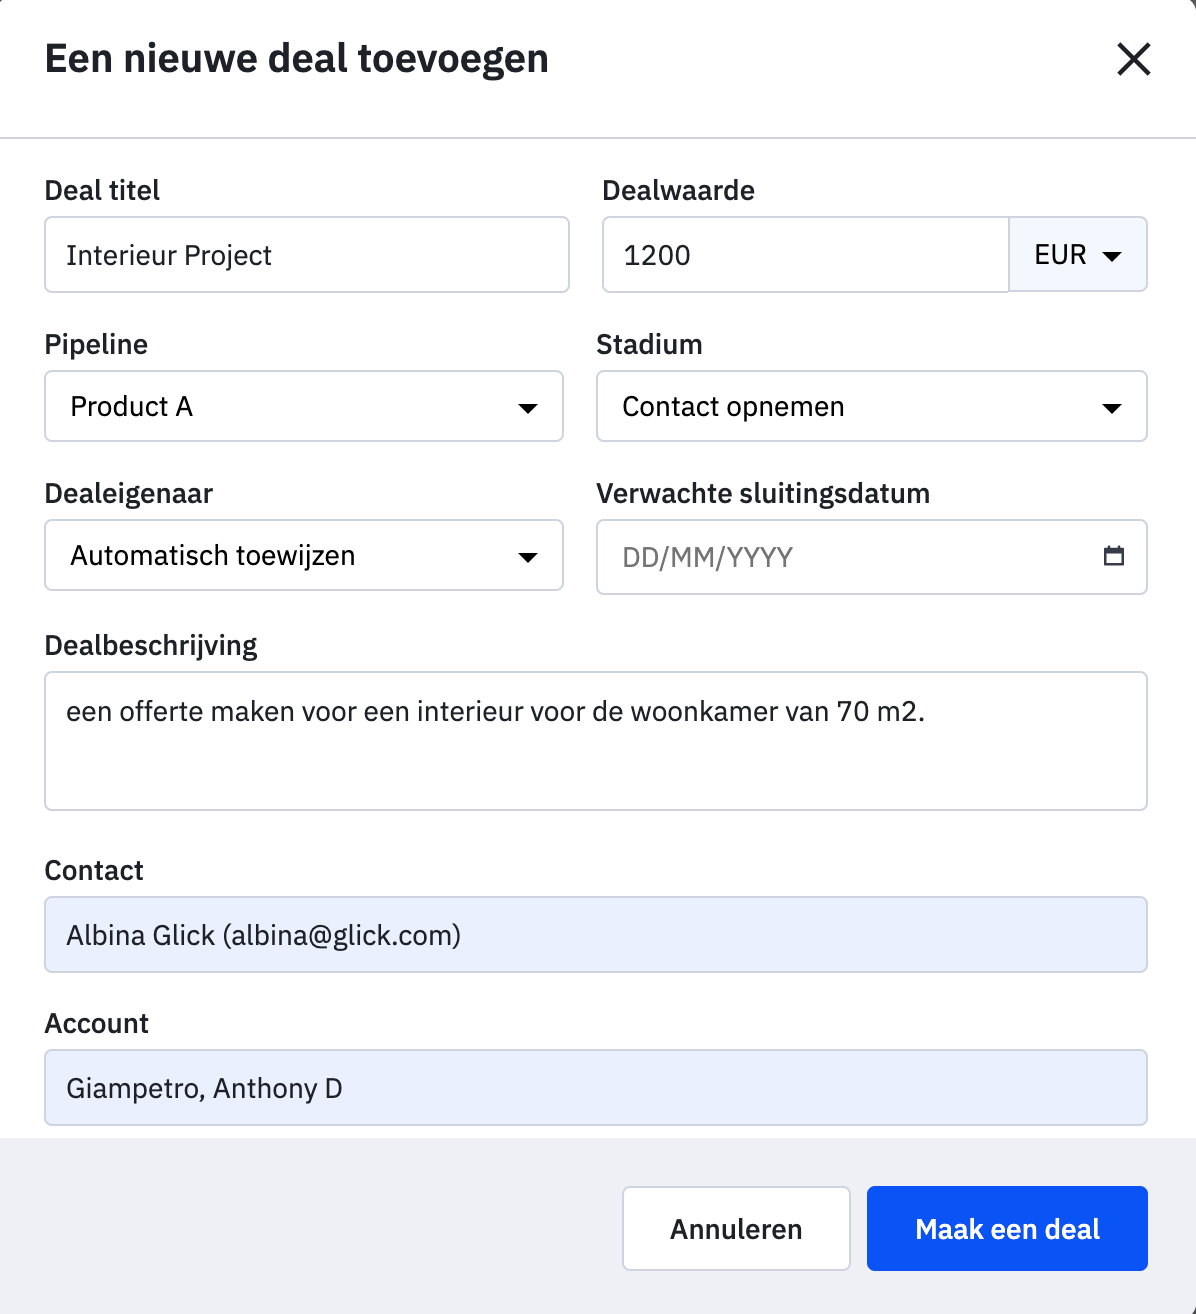Click the account Giampetro, Anthony D
This screenshot has width=1196, height=1314.
(x=595, y=1087)
